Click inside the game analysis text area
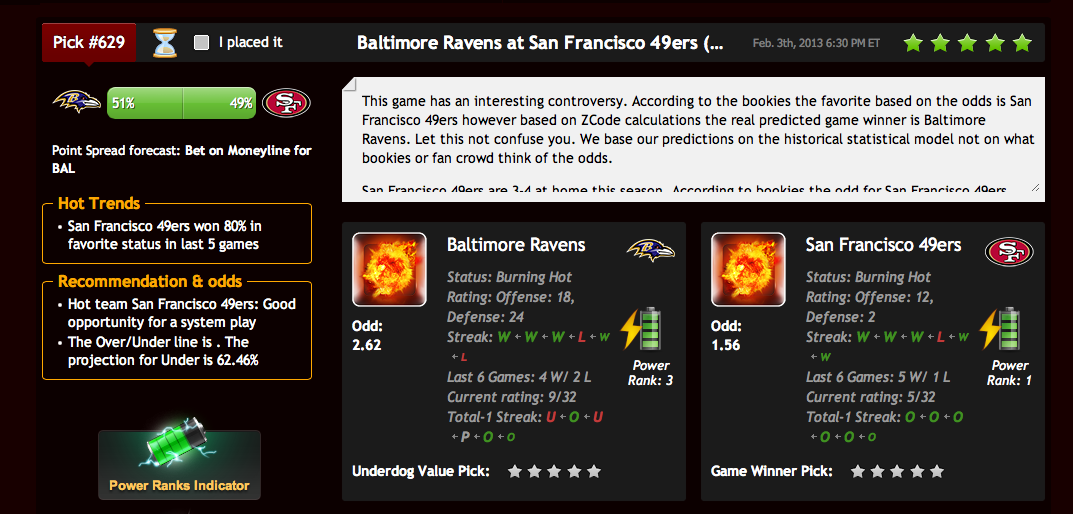This screenshot has height=514, width=1073. click(x=693, y=139)
